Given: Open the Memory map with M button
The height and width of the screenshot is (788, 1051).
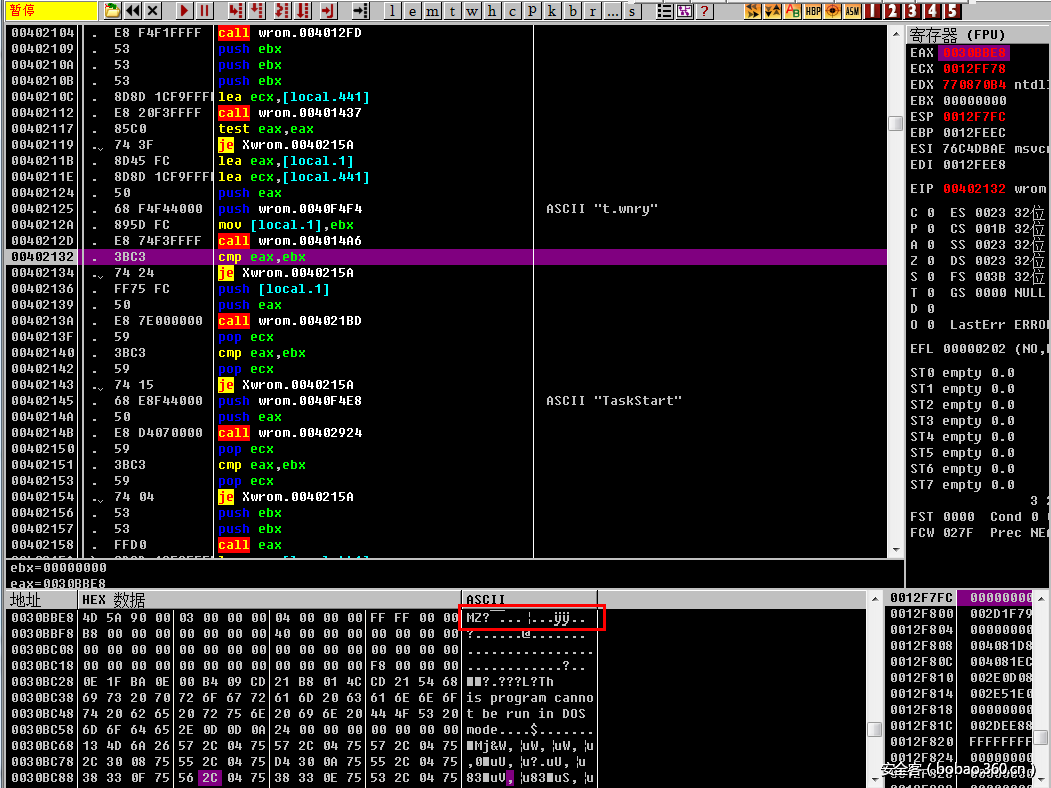Looking at the screenshot, I should (432, 11).
